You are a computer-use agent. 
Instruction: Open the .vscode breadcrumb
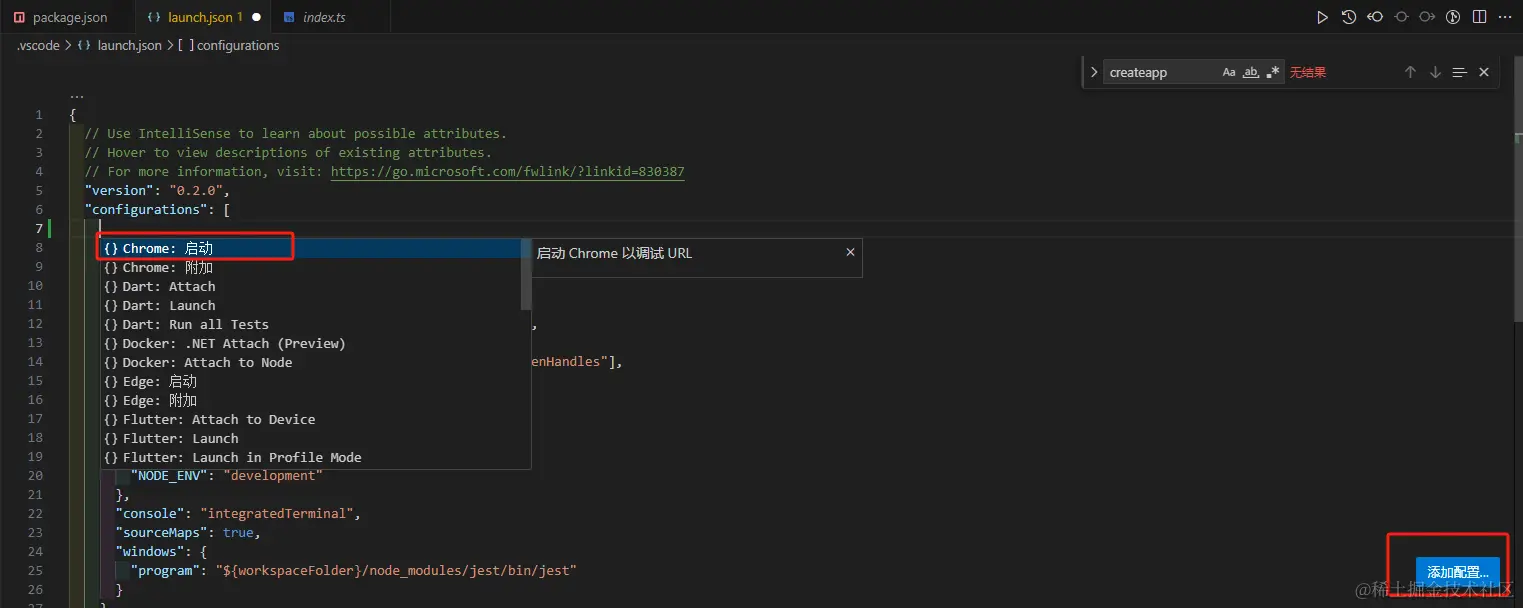pyautogui.click(x=38, y=45)
